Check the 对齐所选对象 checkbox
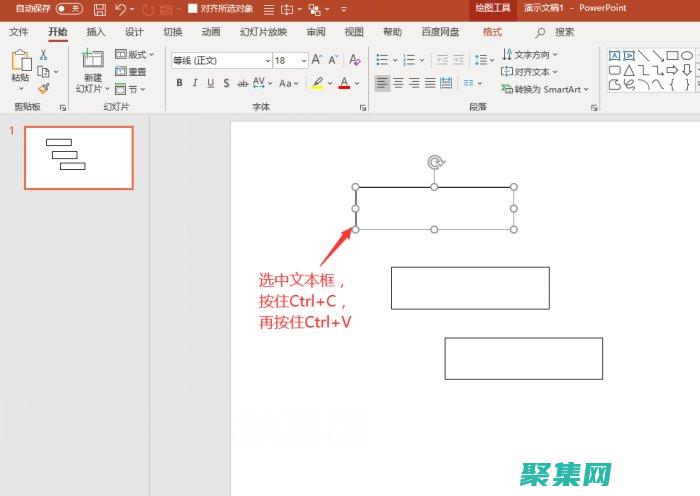Viewport: 700px width, 496px height. pos(193,9)
